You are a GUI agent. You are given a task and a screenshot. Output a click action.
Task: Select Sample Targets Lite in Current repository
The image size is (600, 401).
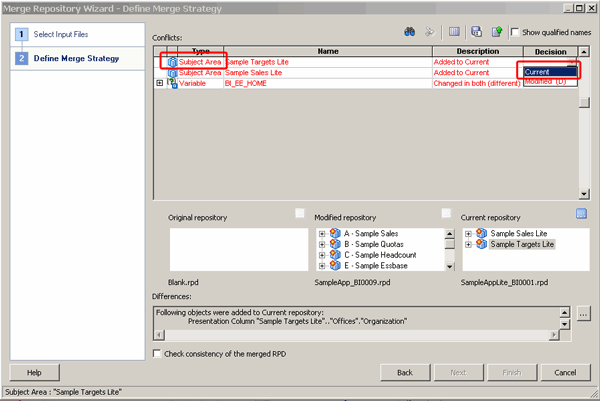(522, 244)
